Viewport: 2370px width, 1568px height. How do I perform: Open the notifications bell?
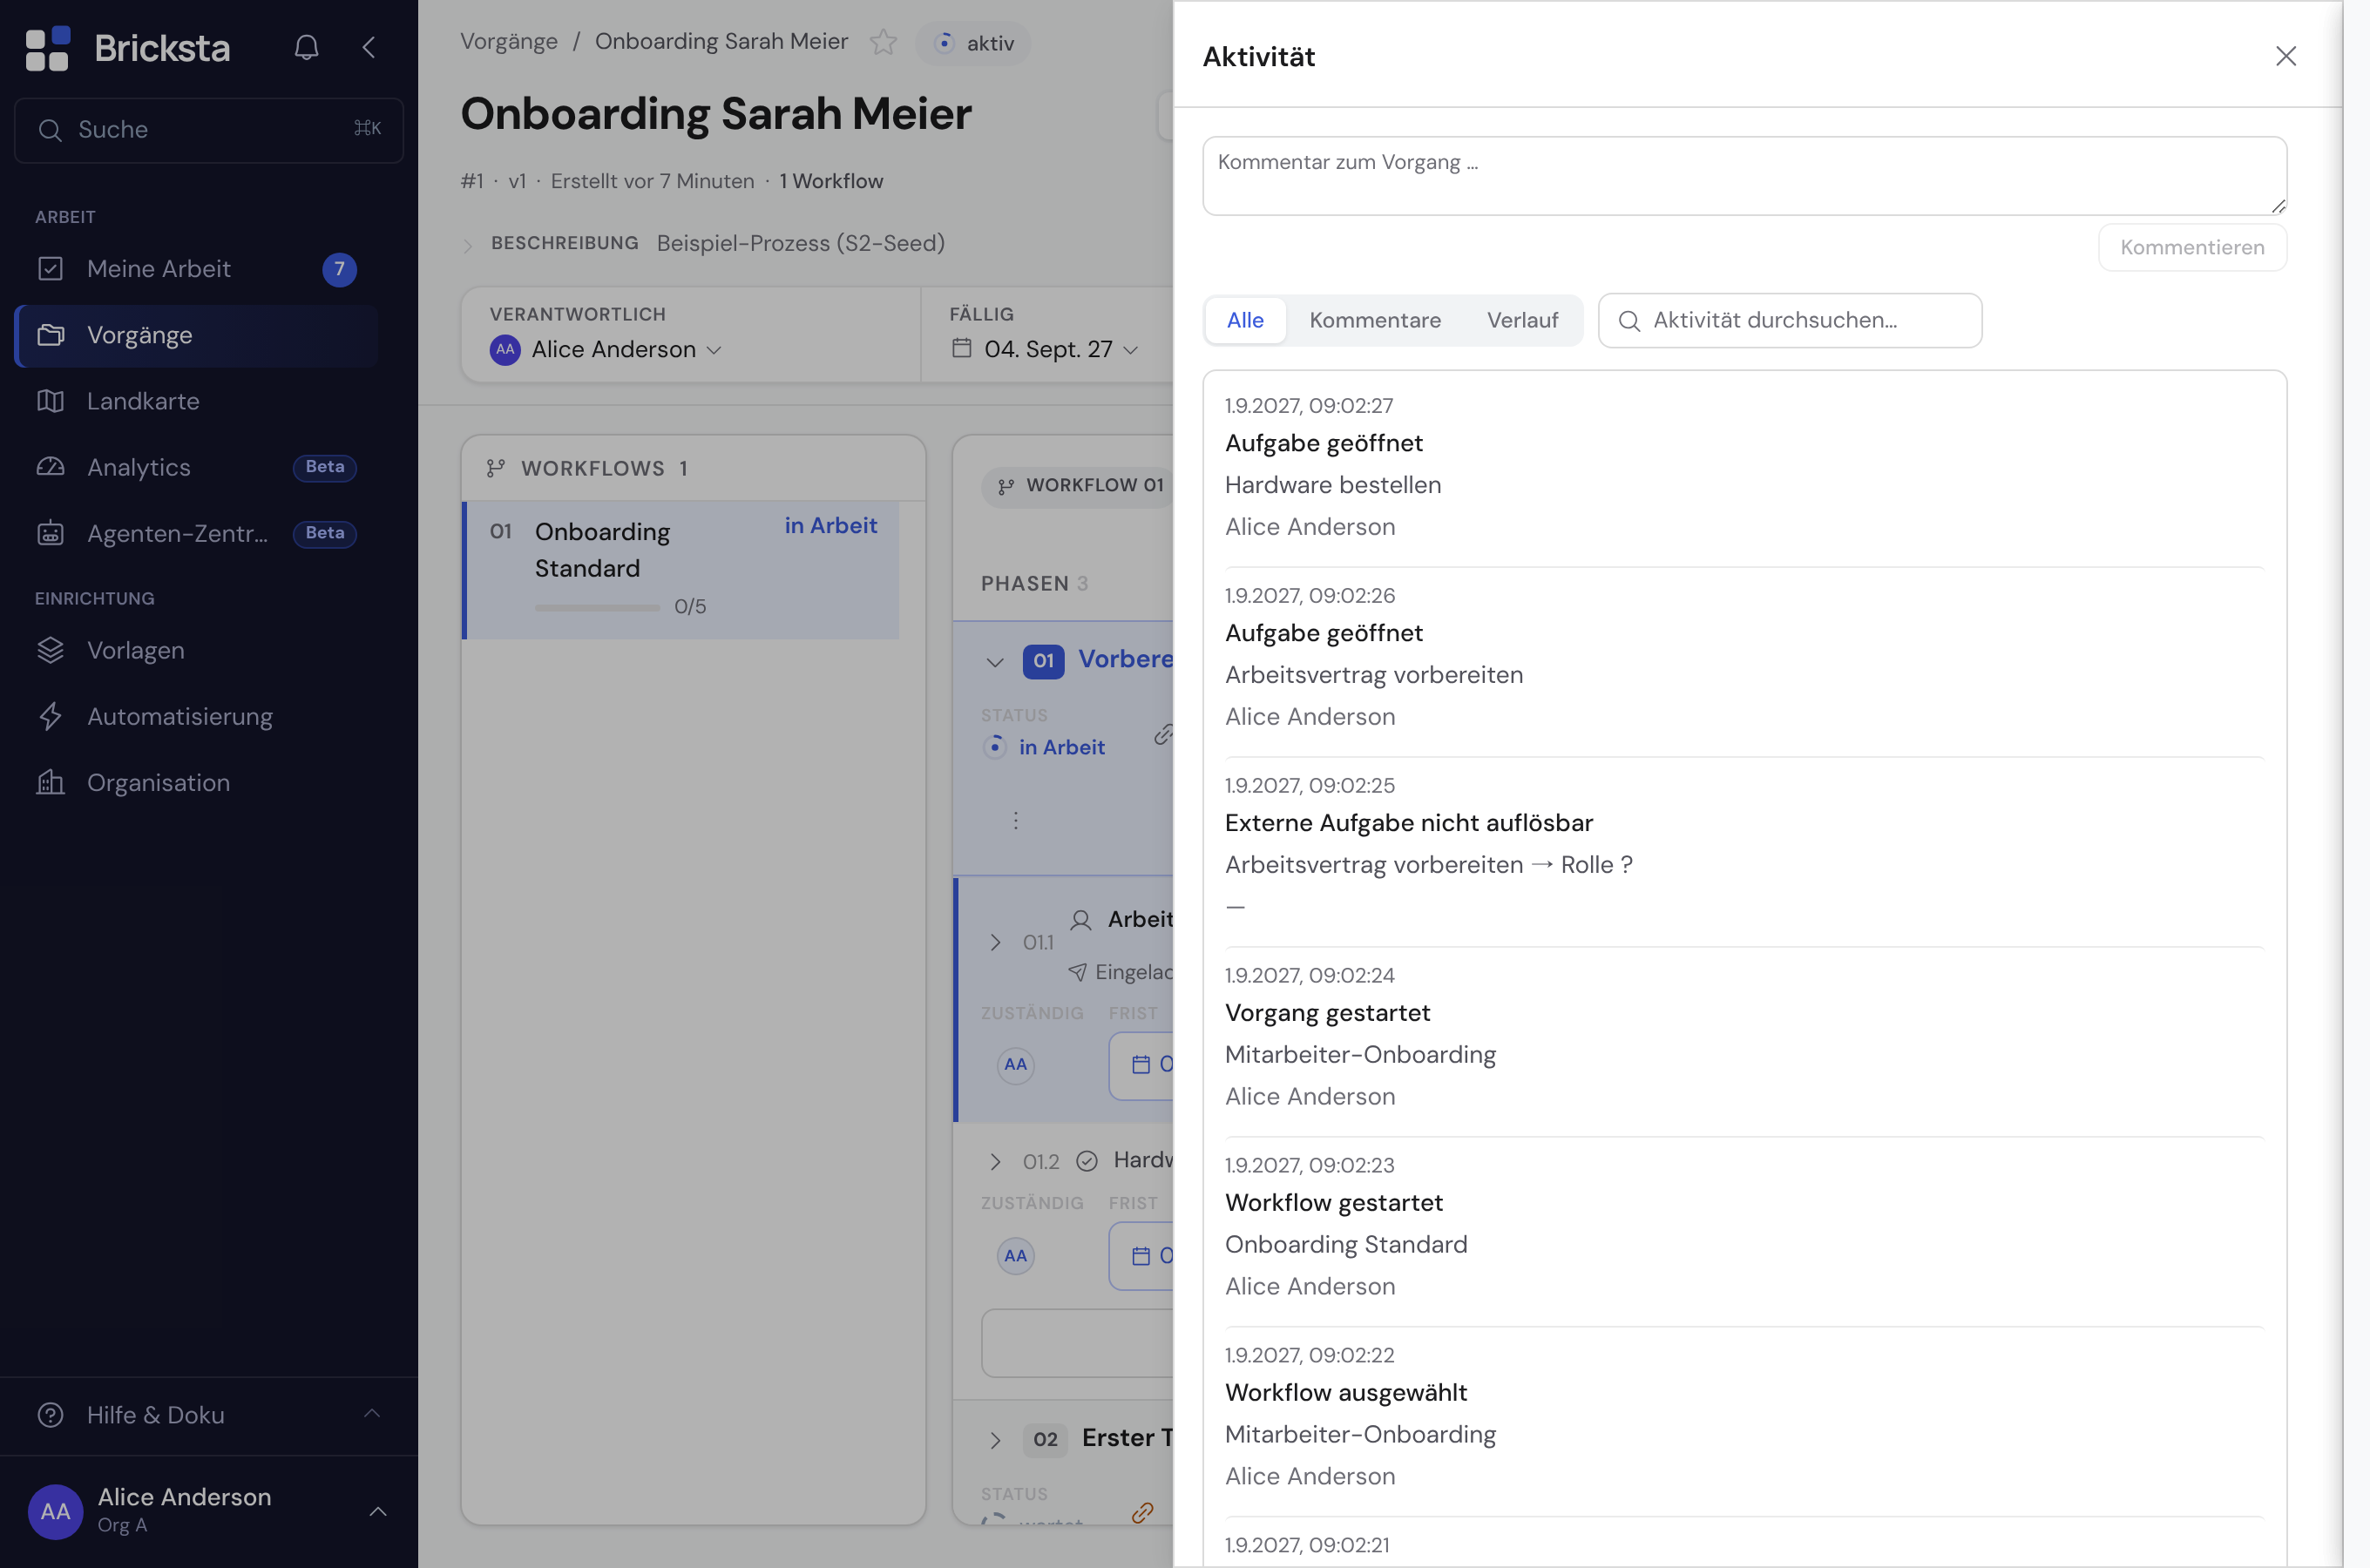[x=306, y=47]
